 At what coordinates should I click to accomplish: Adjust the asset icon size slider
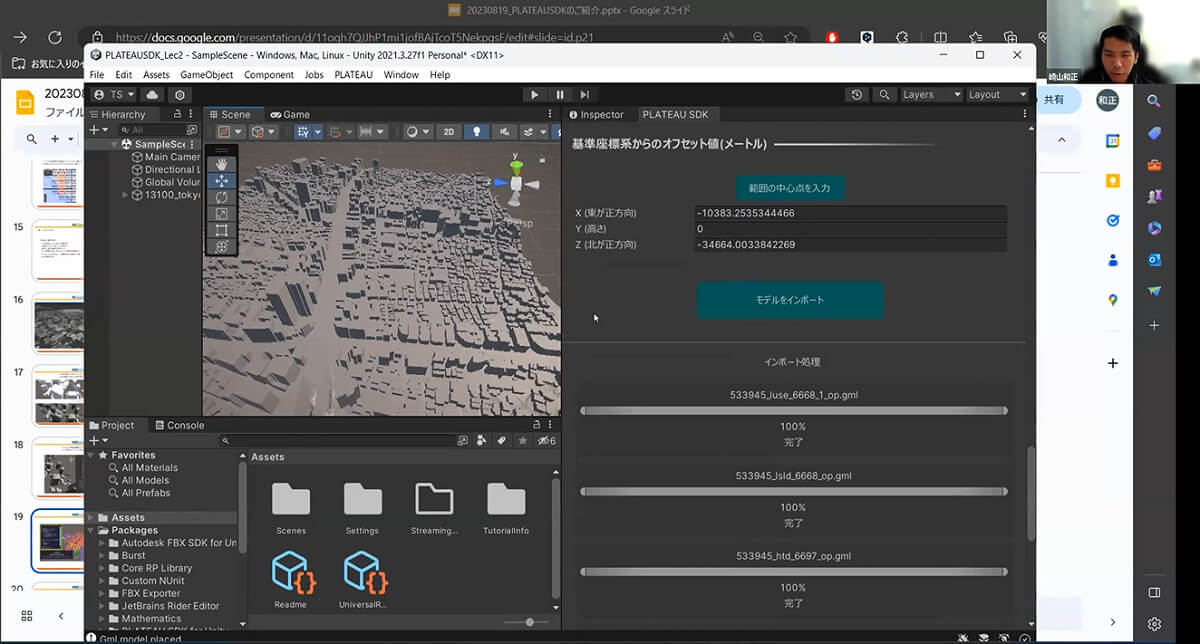(530, 622)
